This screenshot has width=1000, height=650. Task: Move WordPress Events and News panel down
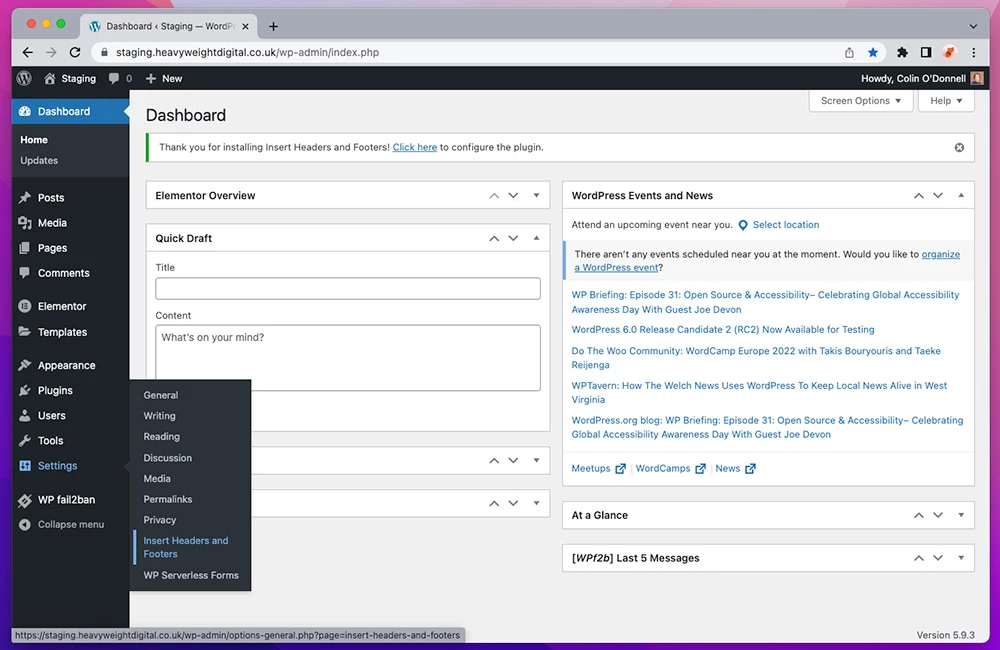pos(938,196)
